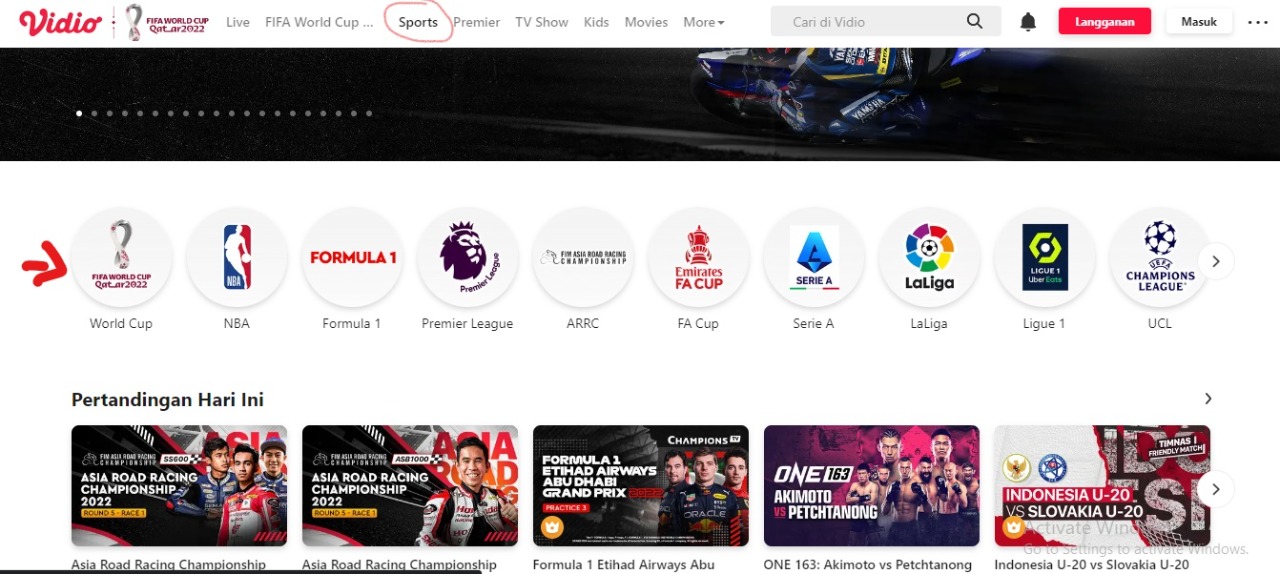Screen dimensions: 1280x574
Task: Open ONE 163 Akimoto vs Petchtanong thumbnail
Action: point(871,485)
